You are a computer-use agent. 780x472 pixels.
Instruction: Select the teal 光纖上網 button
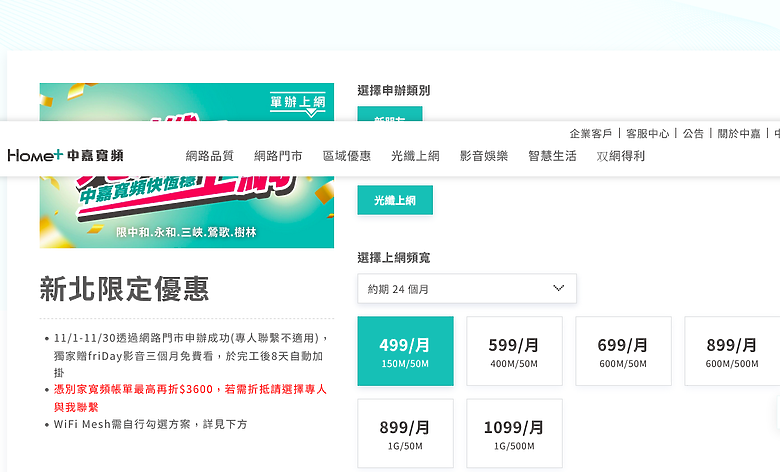click(395, 200)
